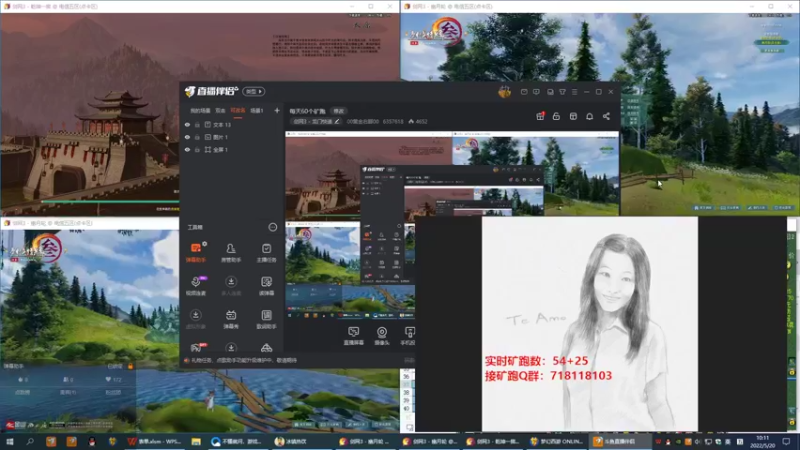This screenshot has width=800, height=450.
Task: Click the red text 接矿跑Q群: 718118103
Action: tap(548, 376)
